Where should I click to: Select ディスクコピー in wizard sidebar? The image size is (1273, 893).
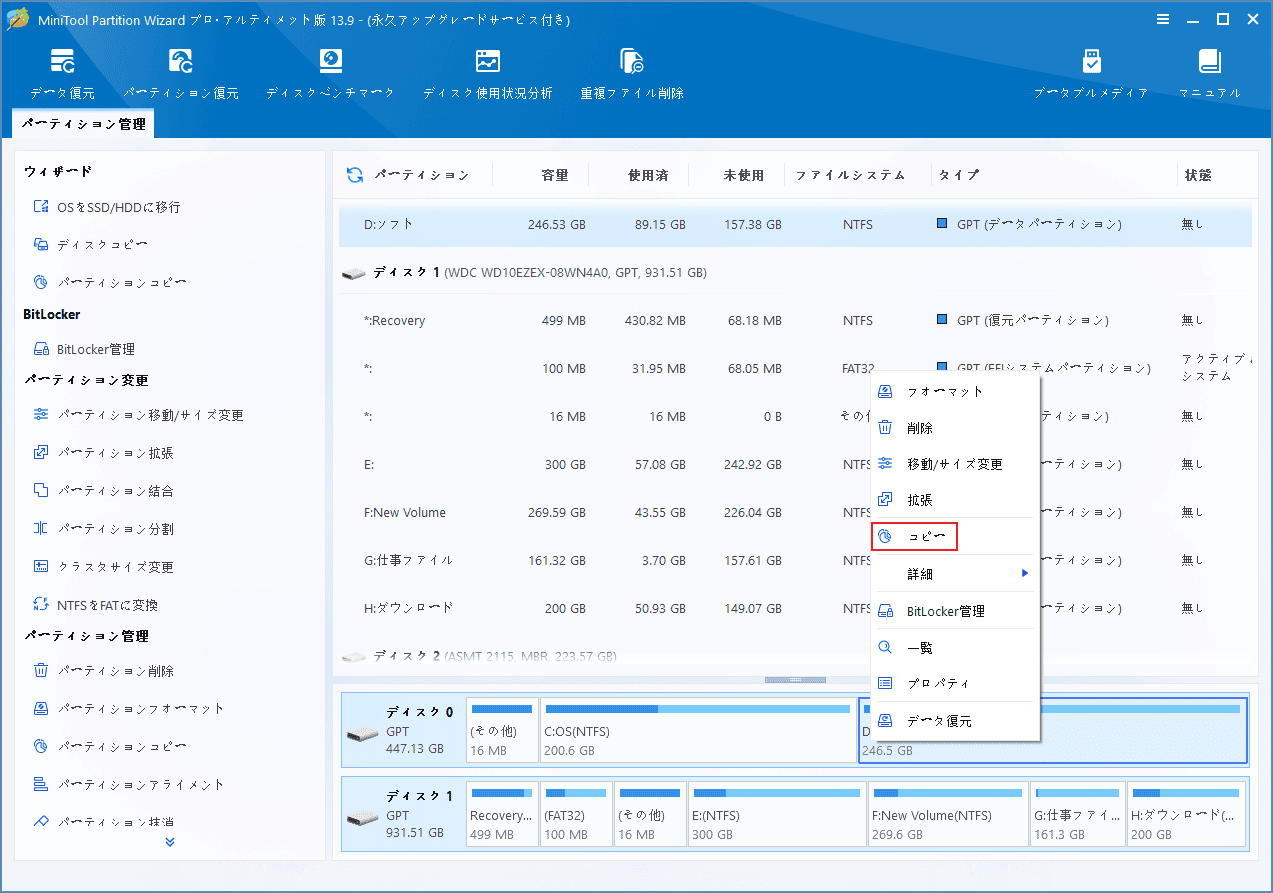(x=90, y=244)
